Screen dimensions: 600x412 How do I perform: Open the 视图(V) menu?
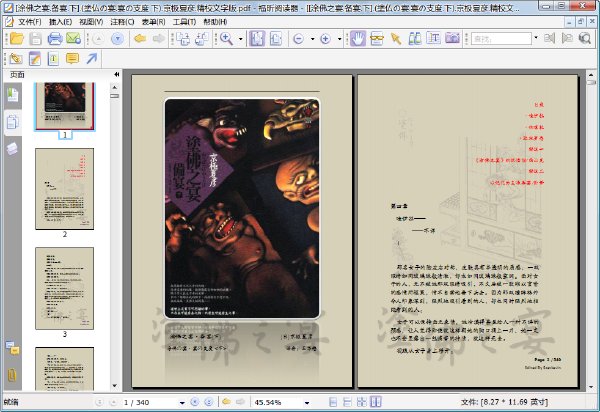(91, 22)
